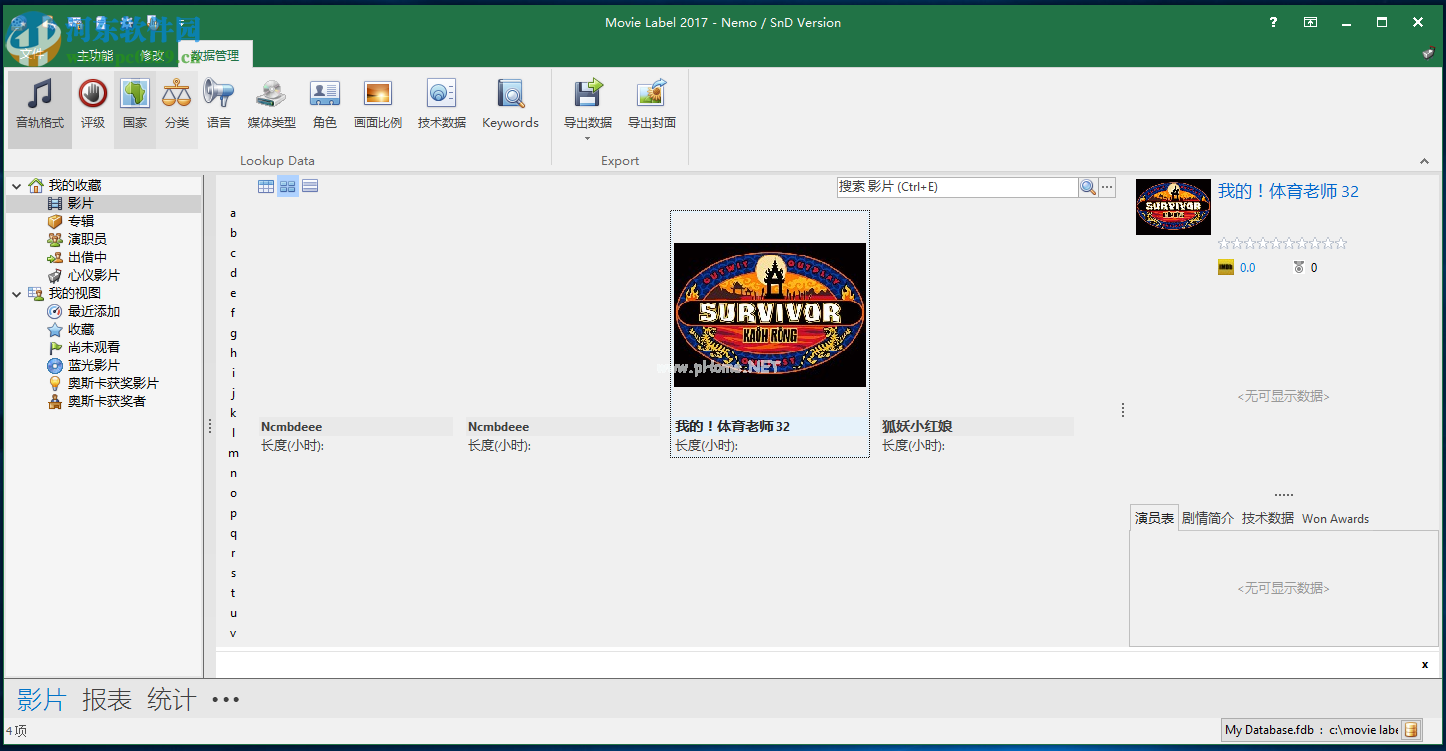
Task: Switch to the 演员表 tab
Action: 1154,518
